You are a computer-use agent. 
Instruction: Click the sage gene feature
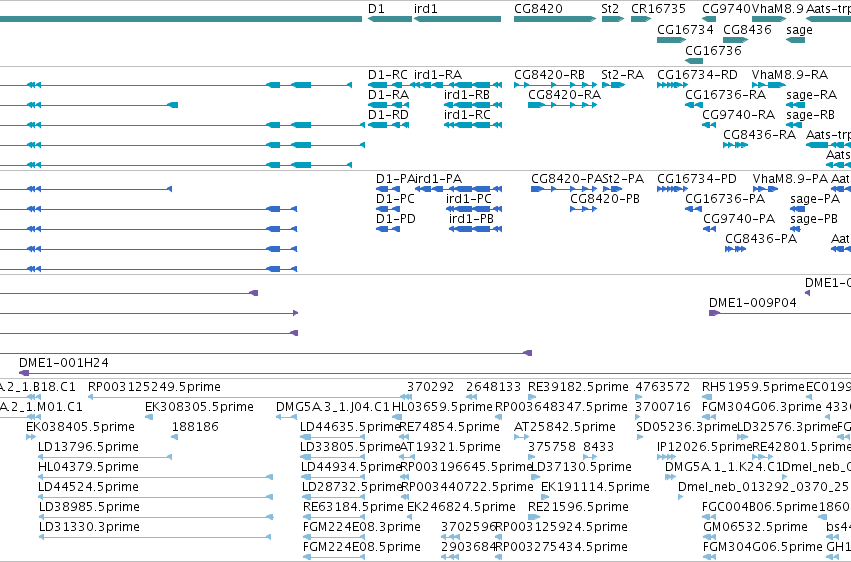(x=795, y=40)
